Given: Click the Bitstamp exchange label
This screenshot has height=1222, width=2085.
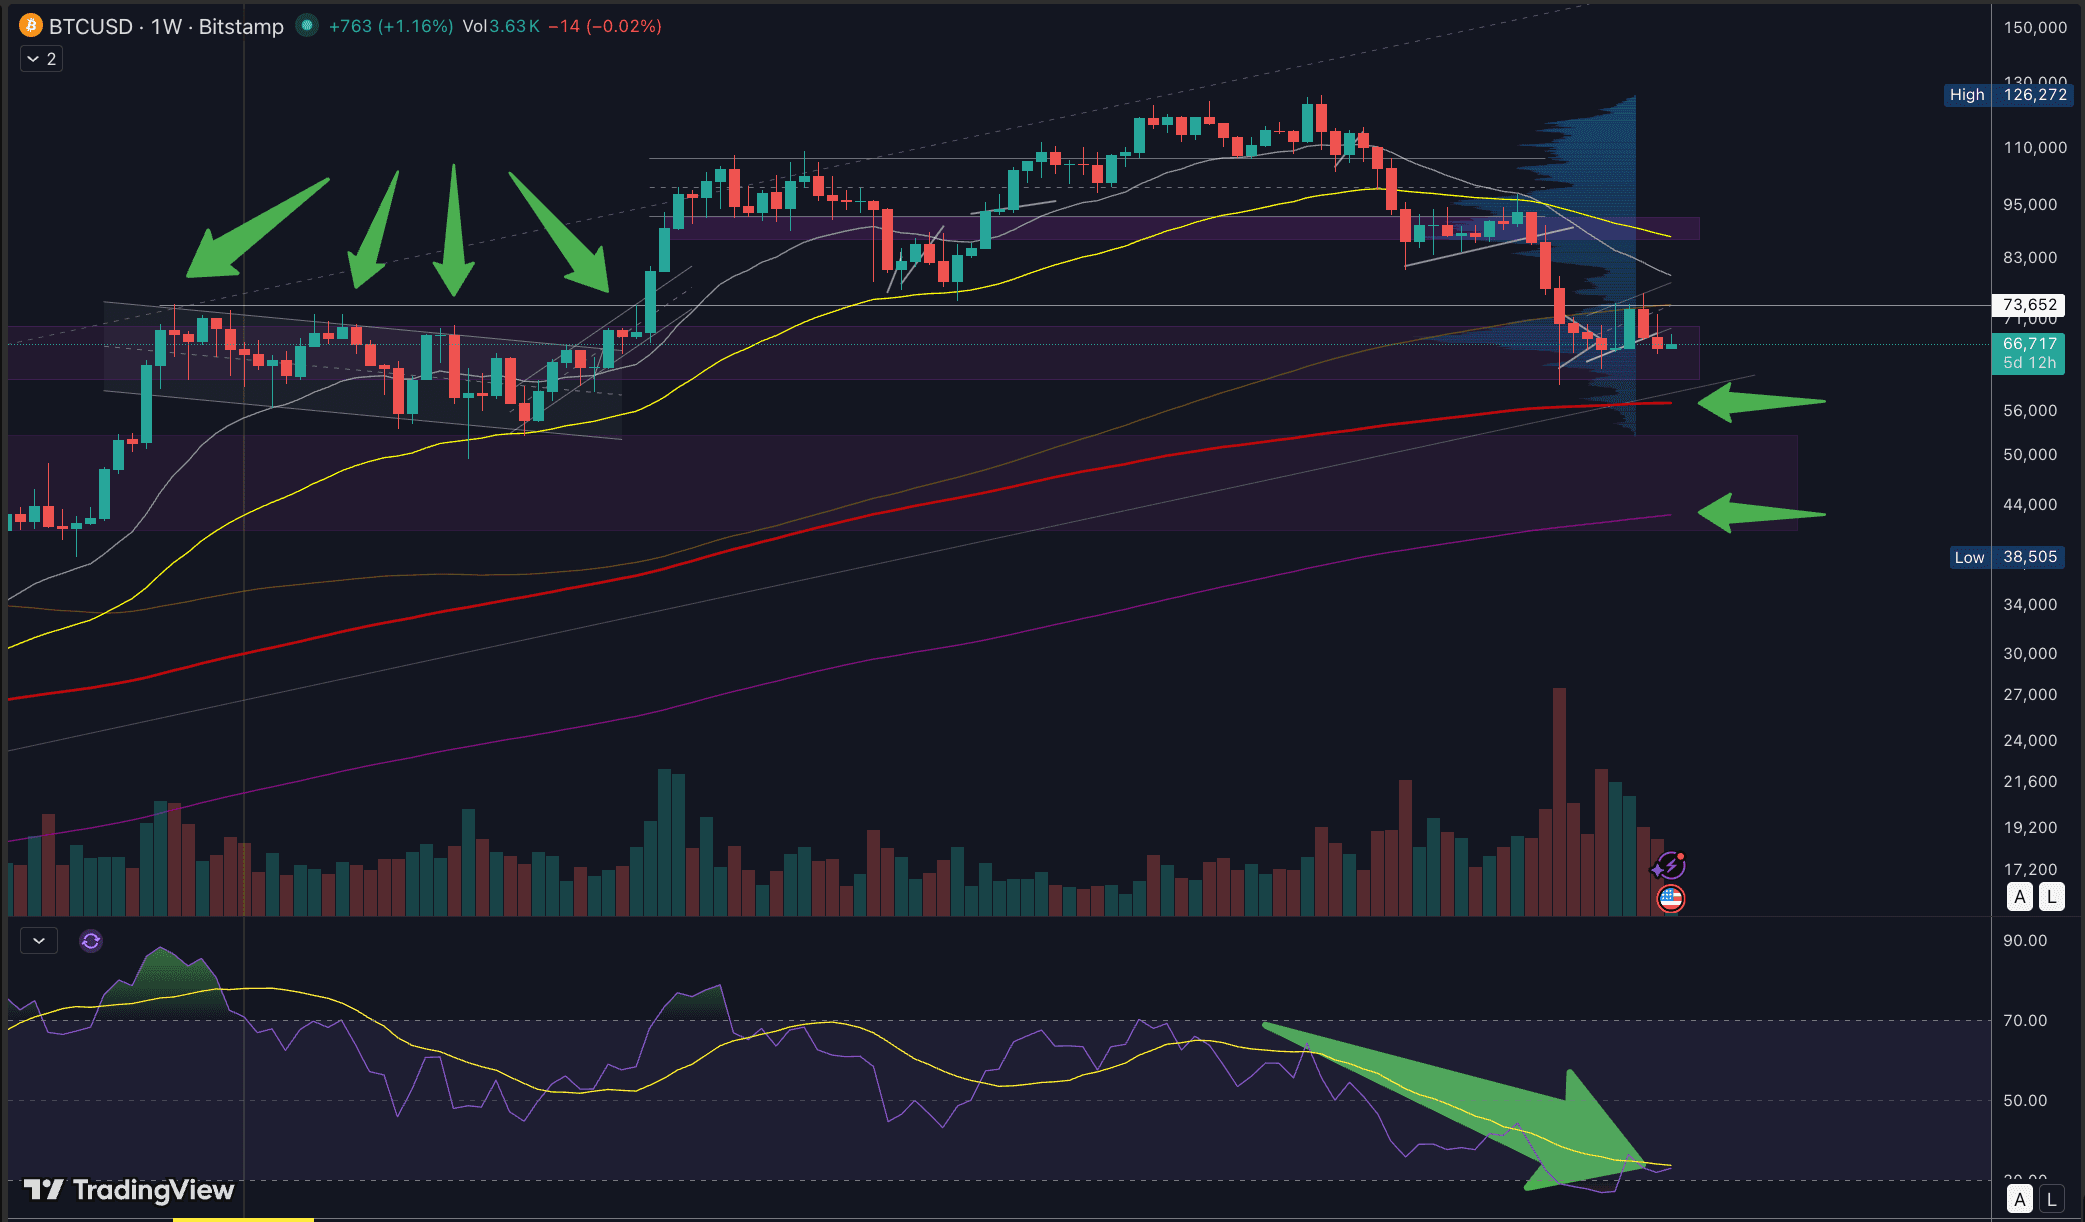Looking at the screenshot, I should point(240,27).
